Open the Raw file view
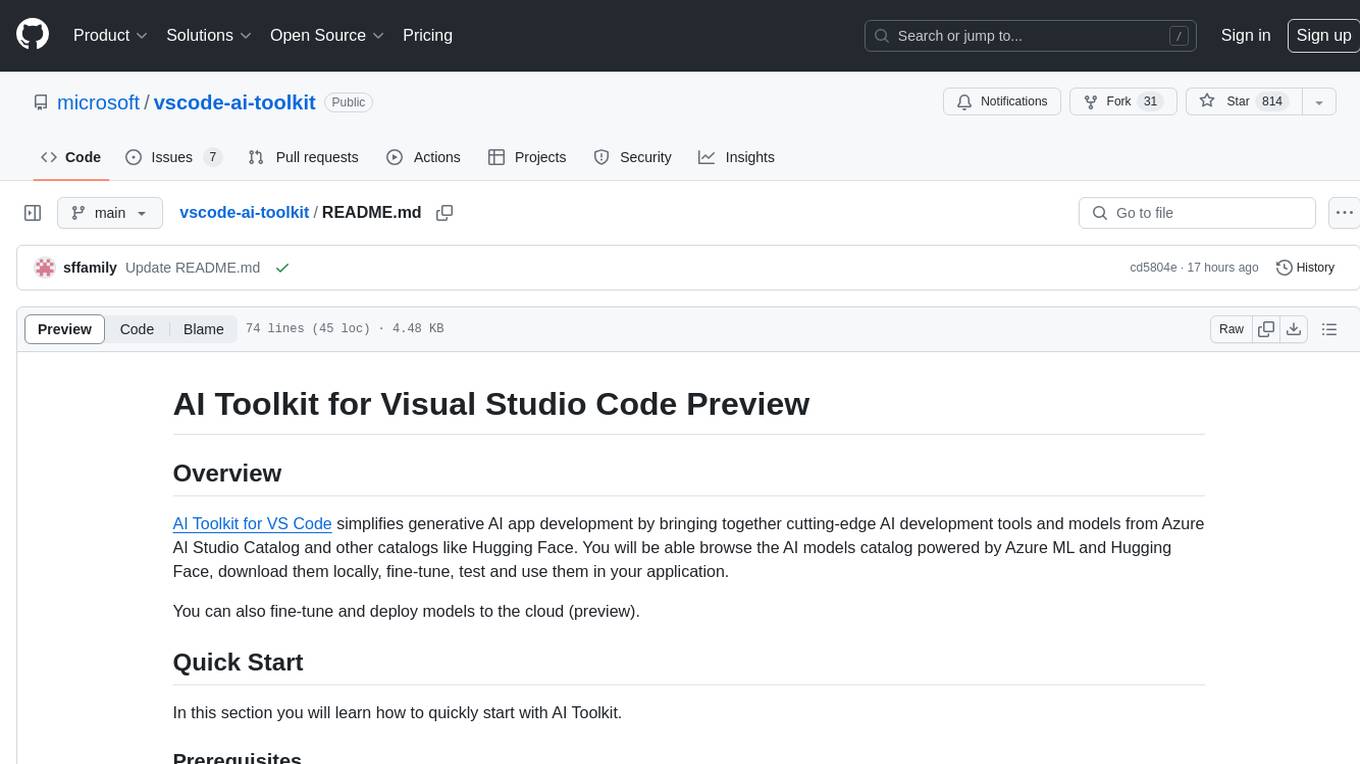The image size is (1360, 764). 1231,329
